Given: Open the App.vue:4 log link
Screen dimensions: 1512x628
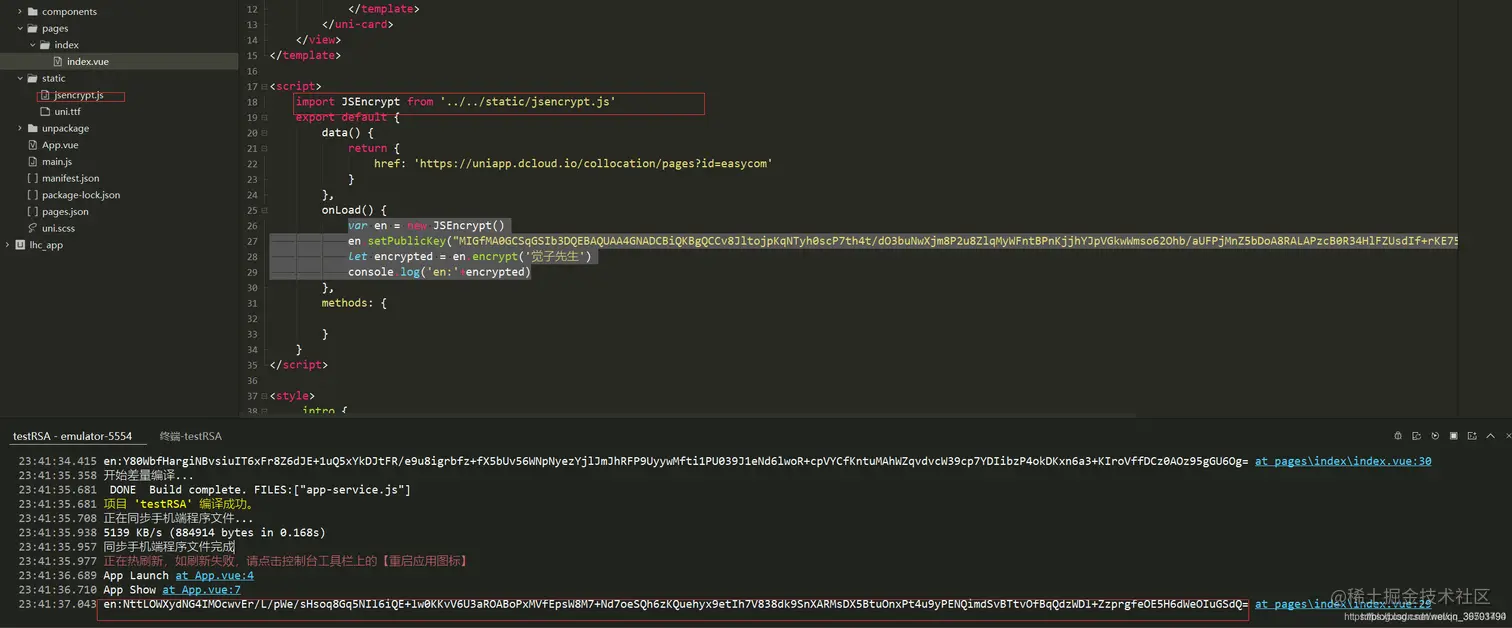Looking at the screenshot, I should pyautogui.click(x=215, y=576).
